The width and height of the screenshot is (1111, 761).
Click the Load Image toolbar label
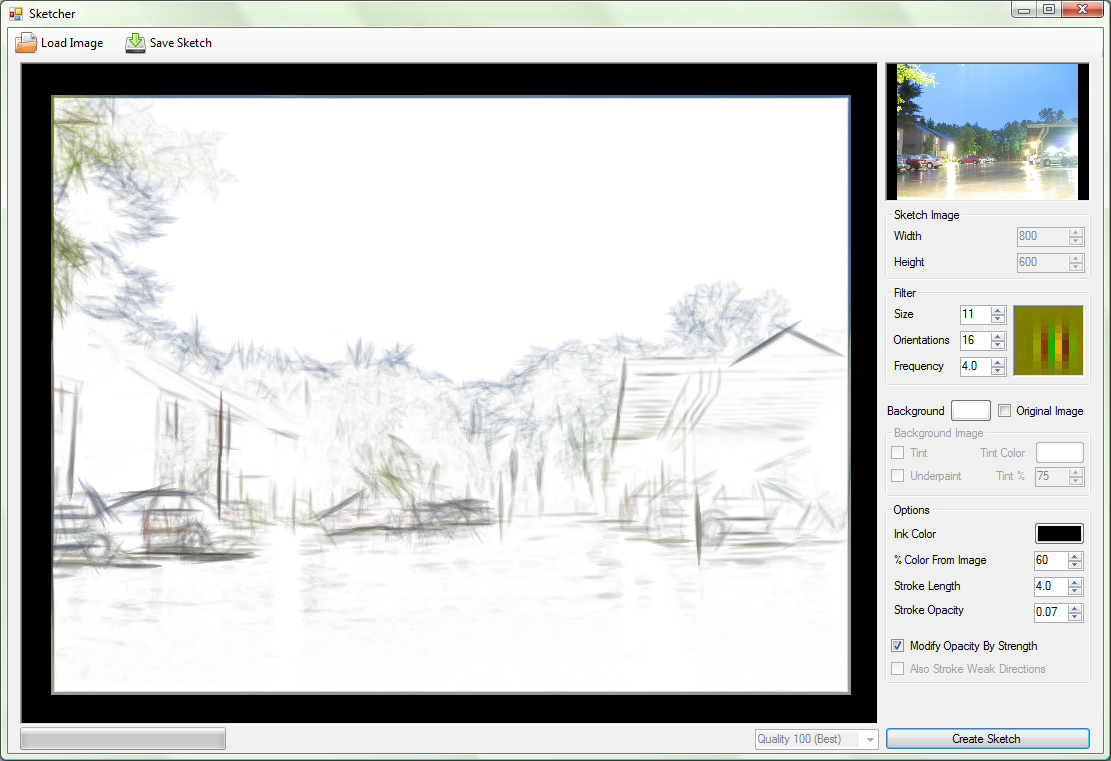coord(72,43)
